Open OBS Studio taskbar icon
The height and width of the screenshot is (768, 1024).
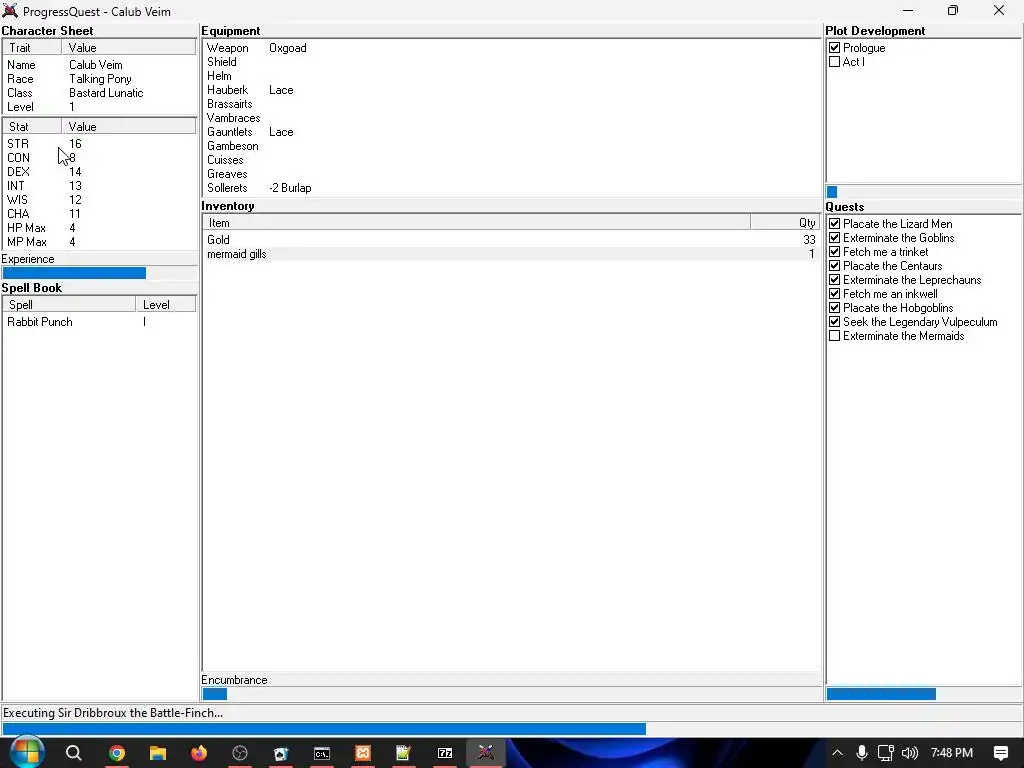pos(240,753)
